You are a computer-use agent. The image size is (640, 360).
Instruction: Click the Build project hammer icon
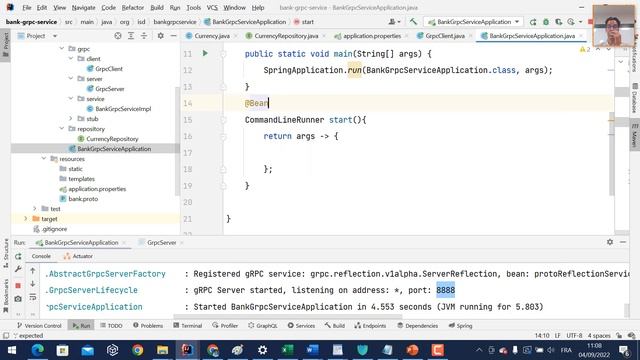pos(413,22)
